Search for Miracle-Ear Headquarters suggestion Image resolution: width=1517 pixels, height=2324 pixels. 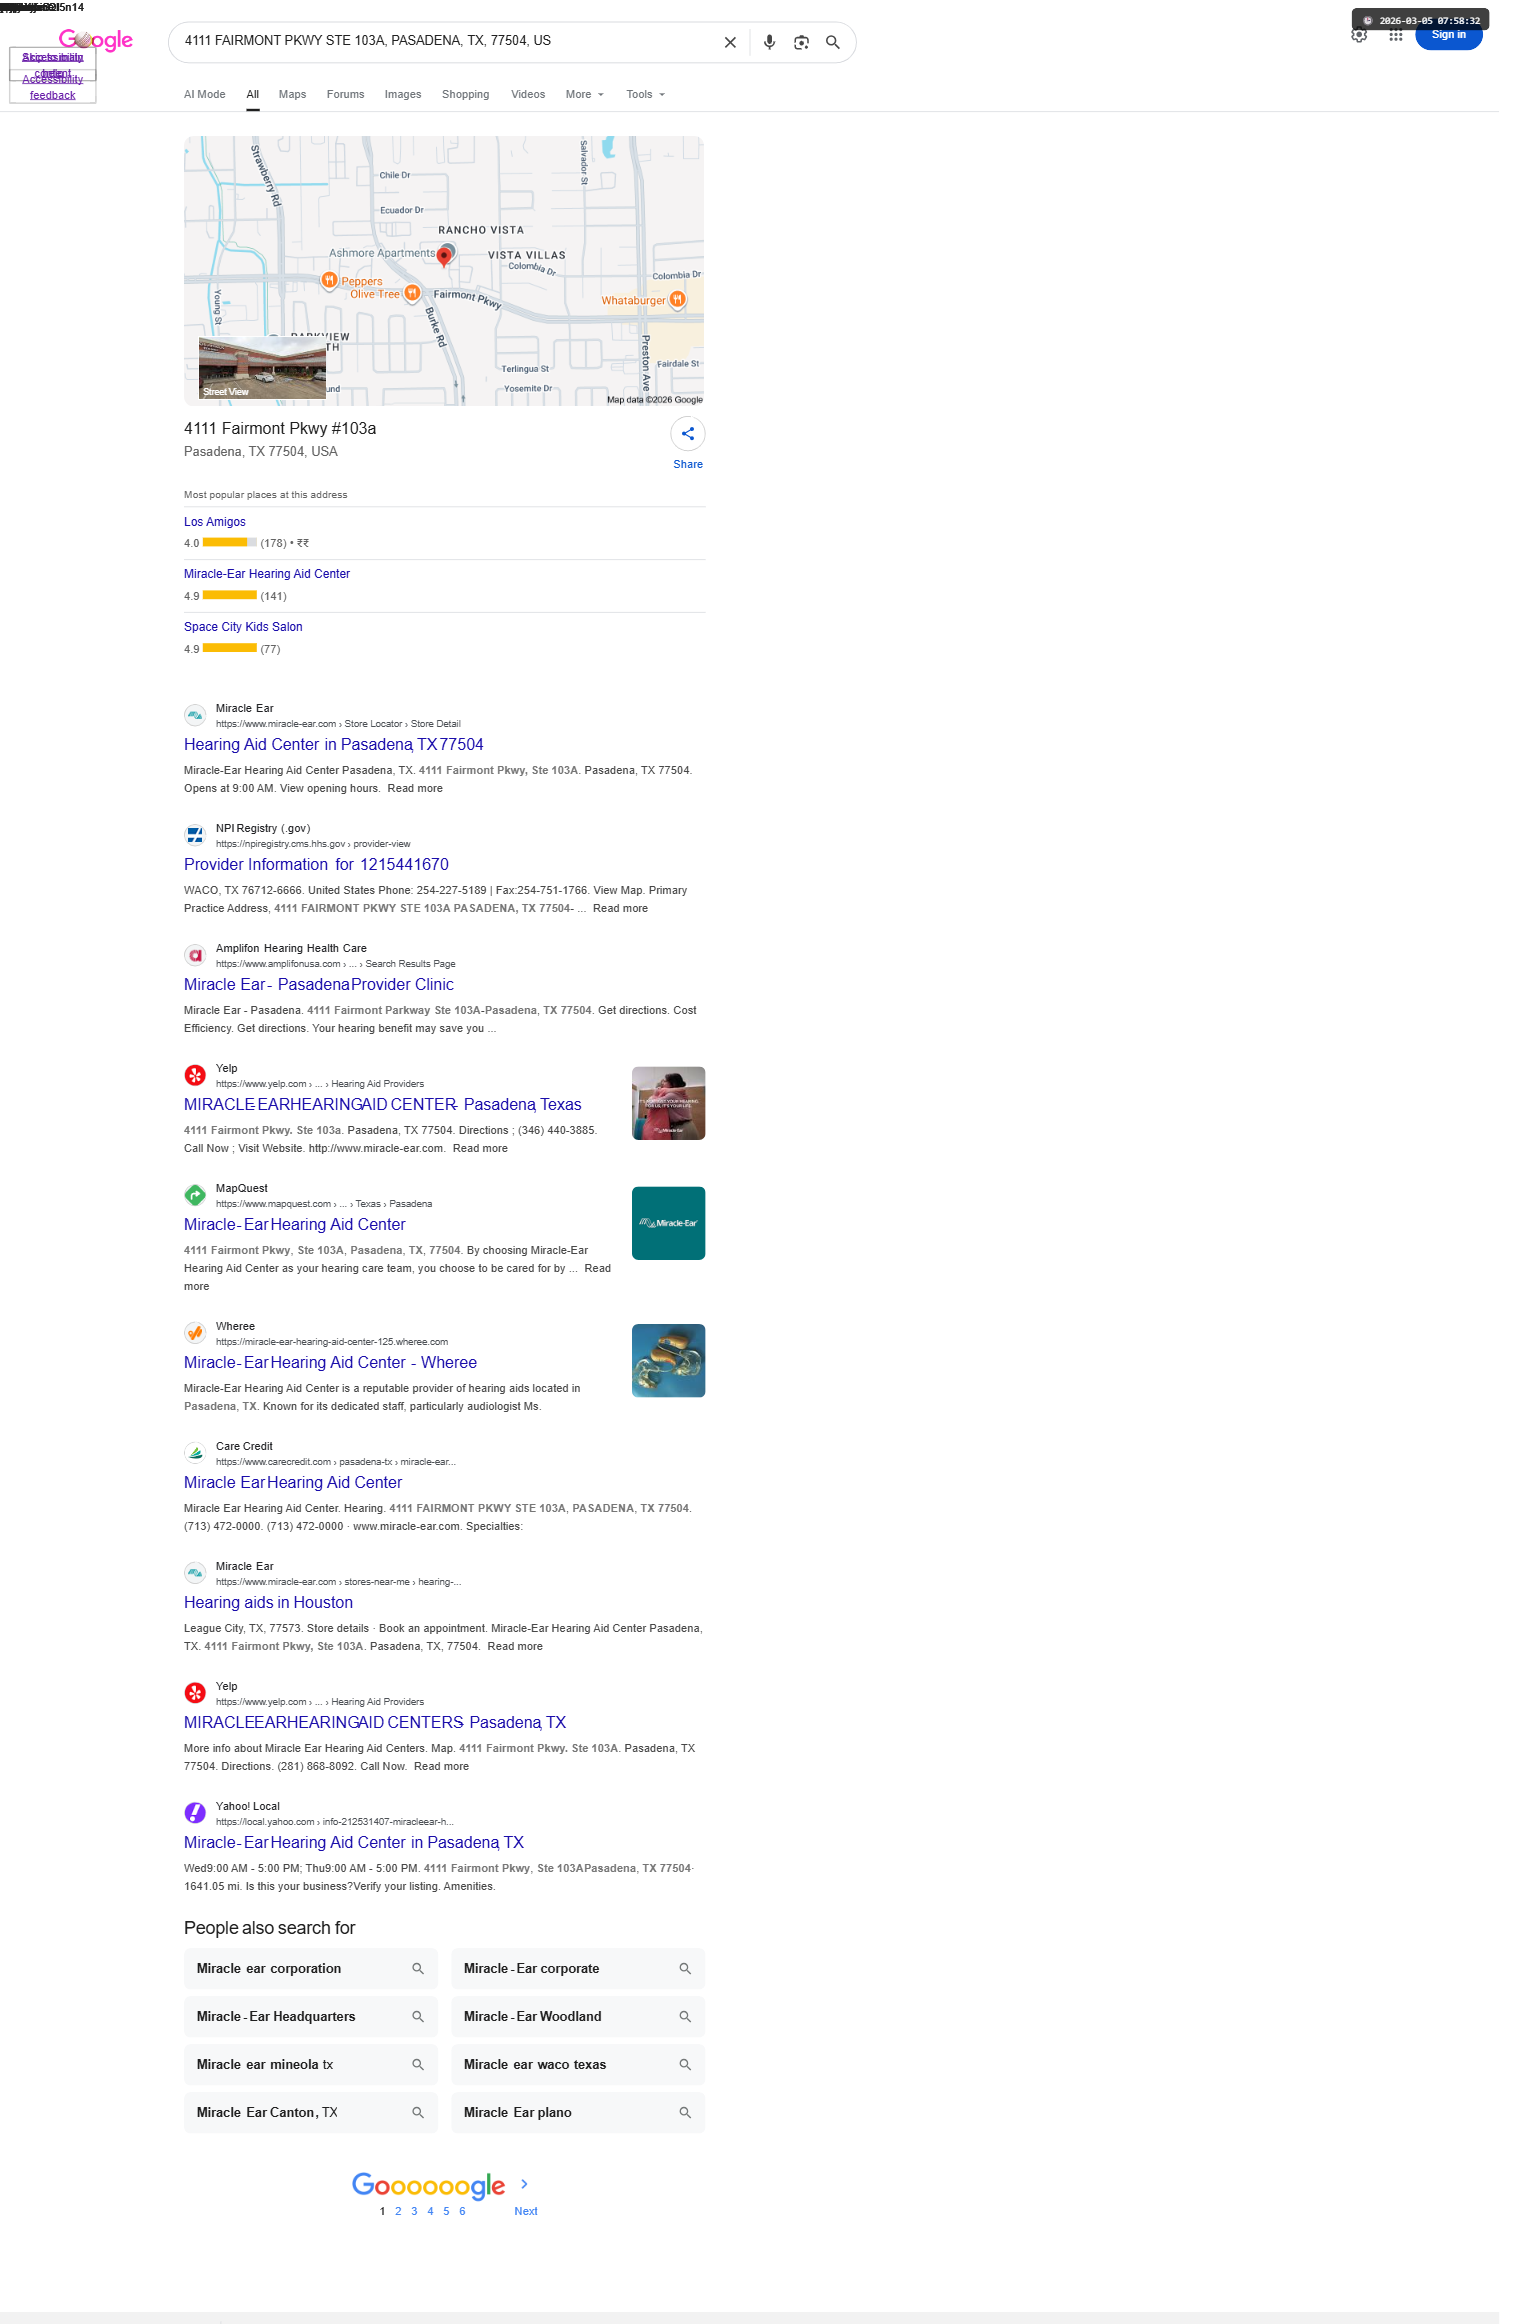(x=311, y=2016)
